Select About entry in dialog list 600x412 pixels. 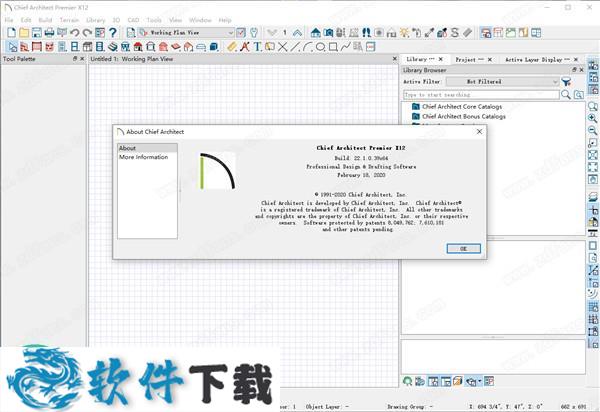point(147,148)
